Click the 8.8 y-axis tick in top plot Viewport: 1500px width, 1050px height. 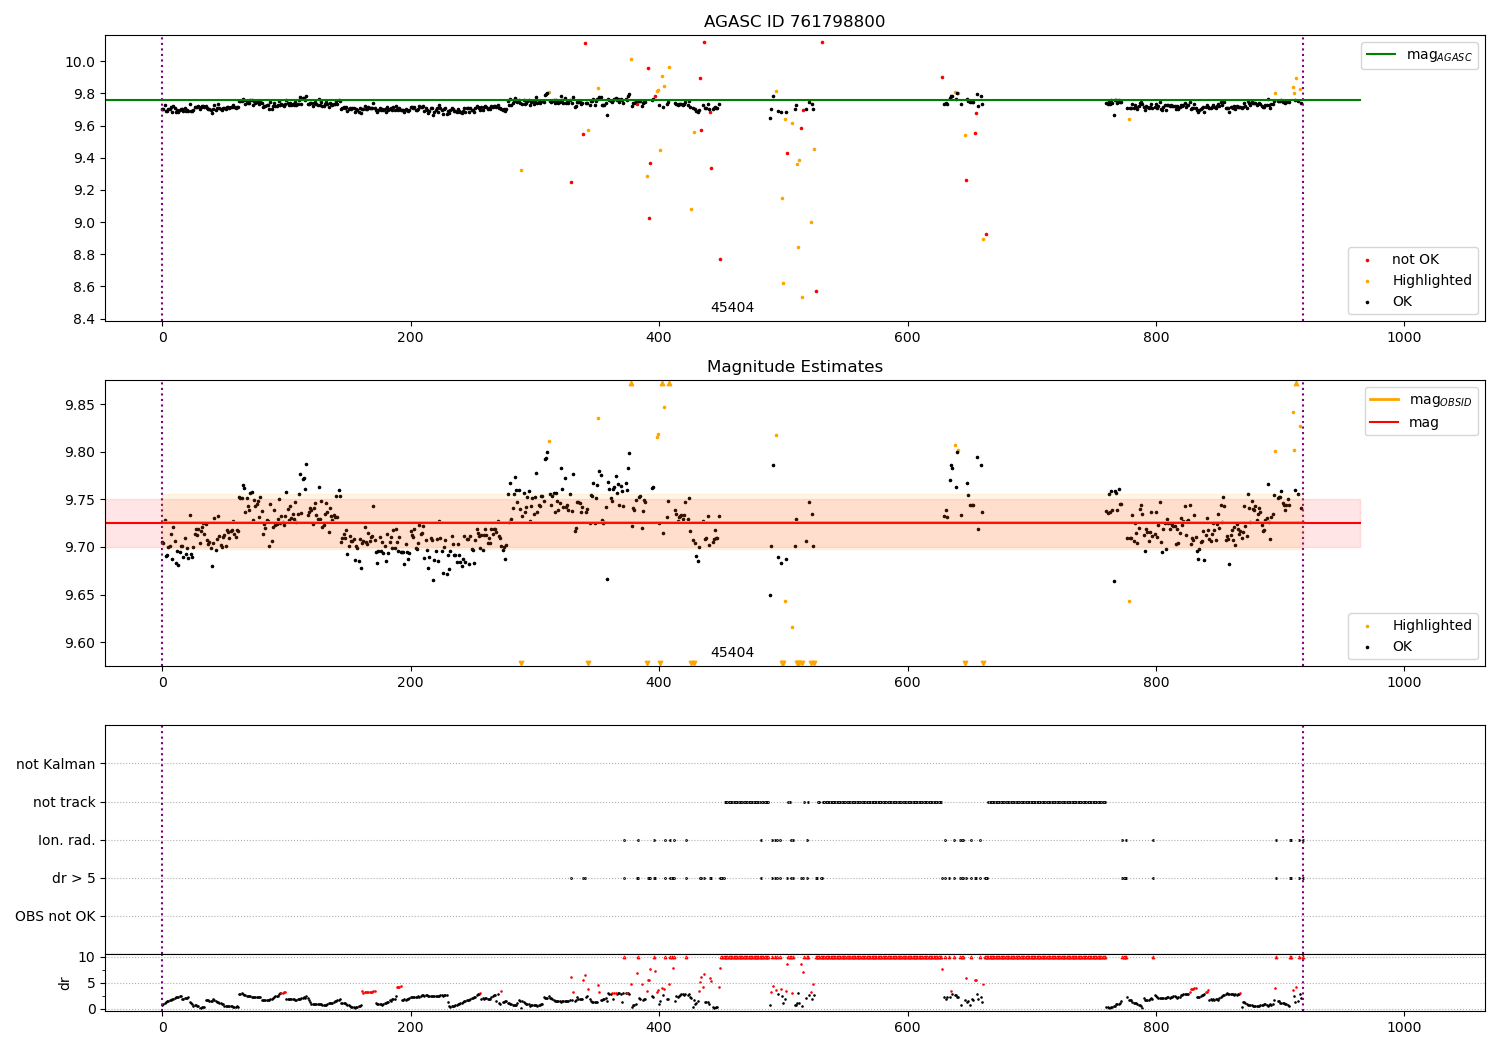(x=84, y=255)
